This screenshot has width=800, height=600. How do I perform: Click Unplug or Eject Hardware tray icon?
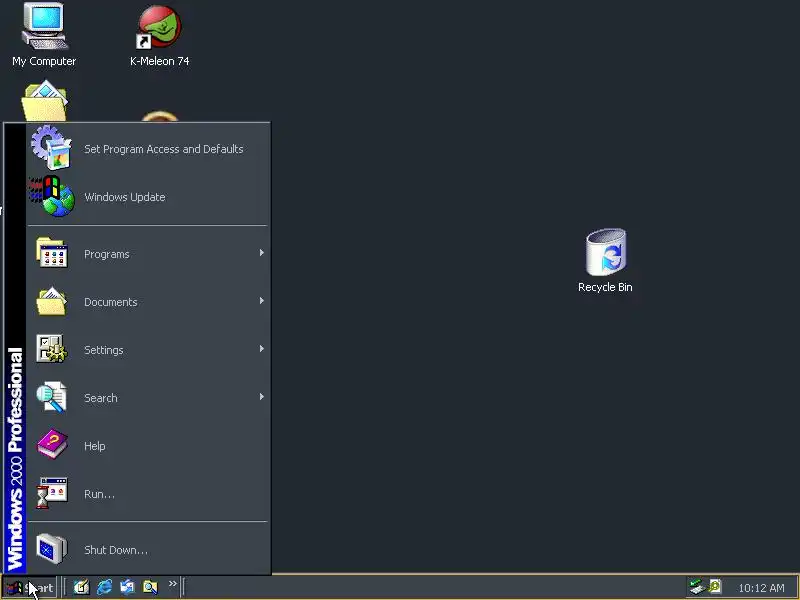click(696, 587)
